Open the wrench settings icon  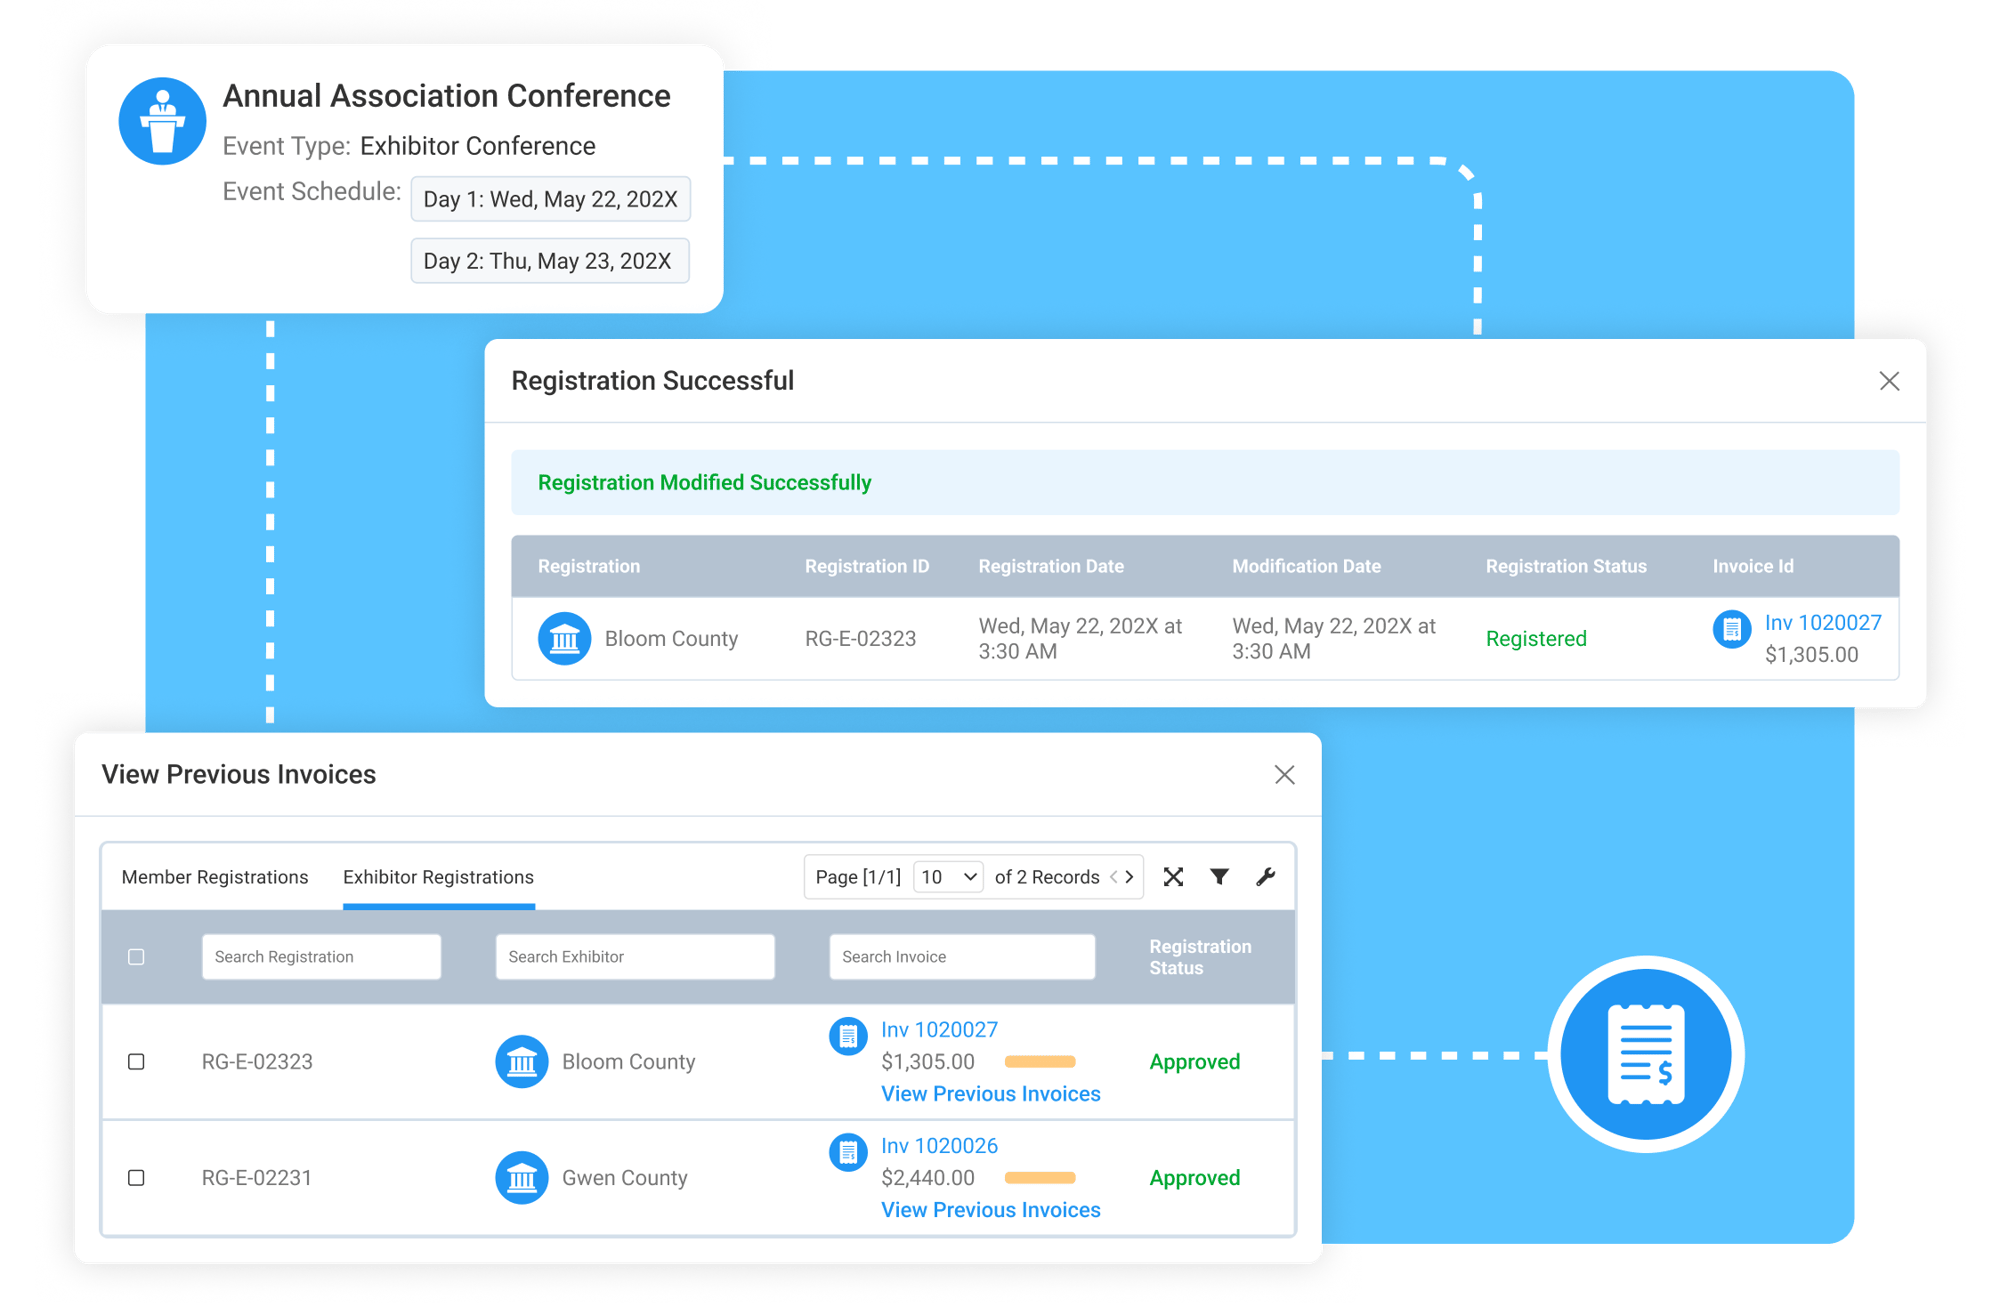(1267, 876)
